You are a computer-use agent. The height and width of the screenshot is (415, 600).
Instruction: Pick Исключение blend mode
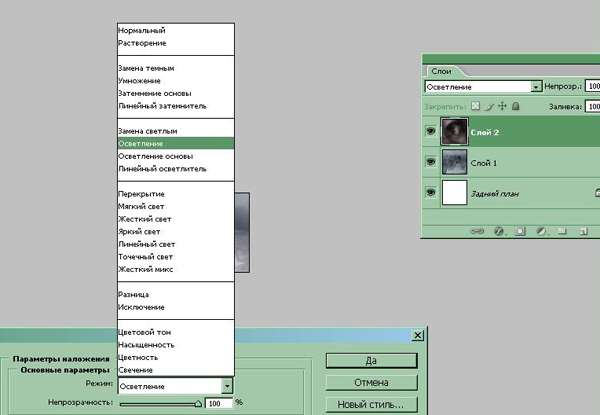(x=176, y=307)
